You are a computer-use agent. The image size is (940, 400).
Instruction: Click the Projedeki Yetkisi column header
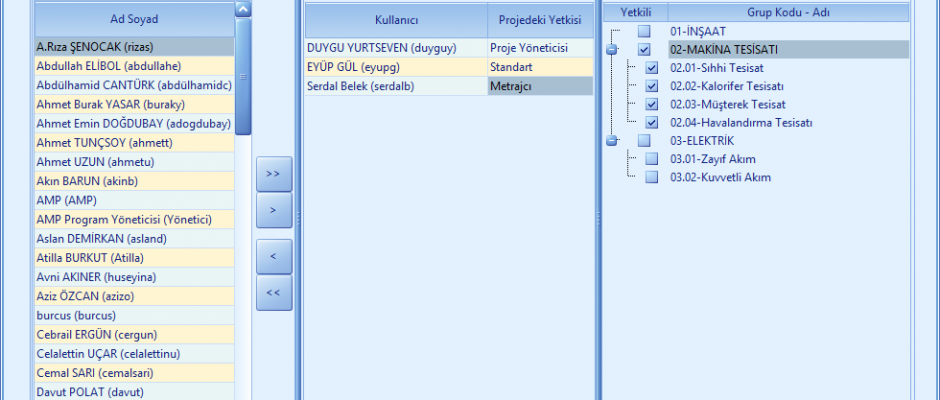pos(539,19)
